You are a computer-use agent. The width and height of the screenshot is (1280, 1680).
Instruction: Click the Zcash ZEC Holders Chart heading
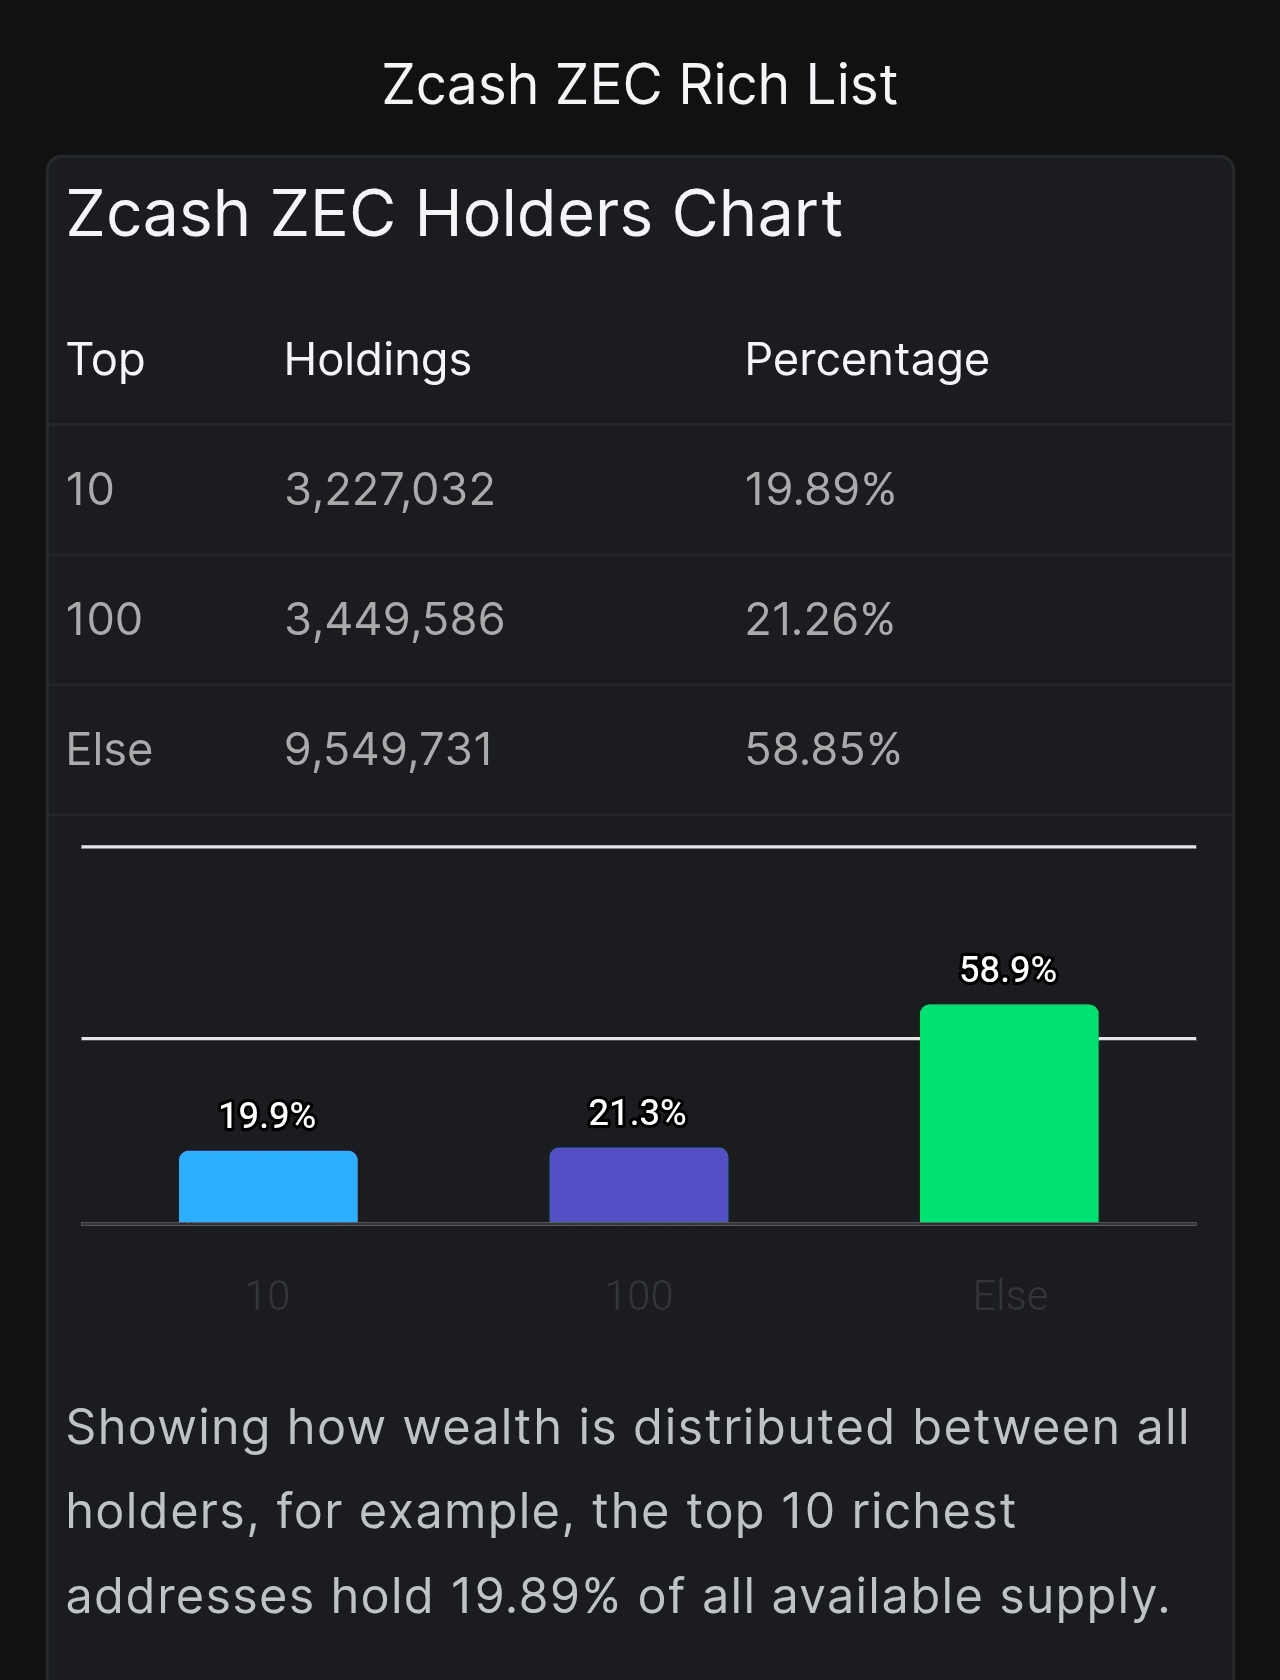coord(455,214)
